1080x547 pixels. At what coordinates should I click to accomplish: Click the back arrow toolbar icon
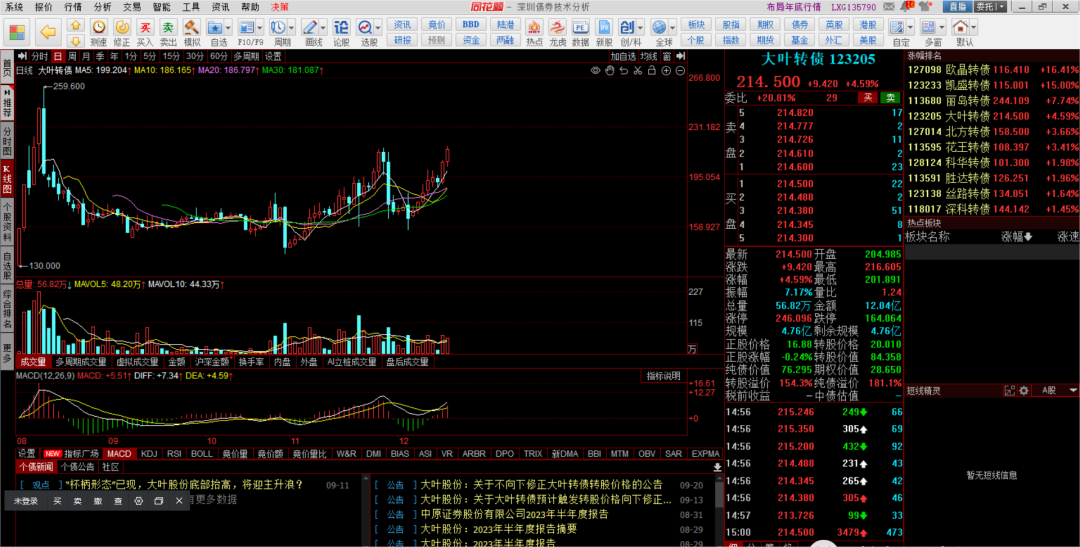[x=48, y=32]
